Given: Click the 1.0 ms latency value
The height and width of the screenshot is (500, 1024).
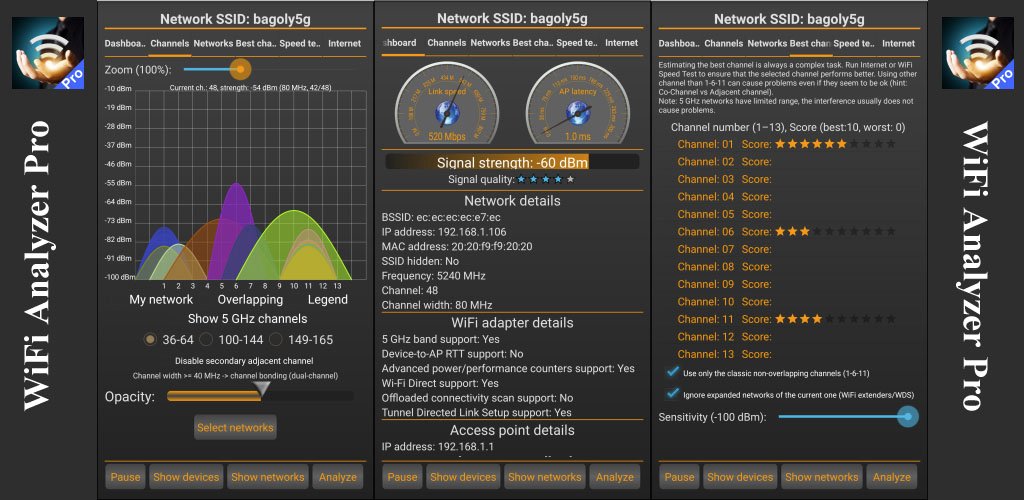Looking at the screenshot, I should click(577, 137).
